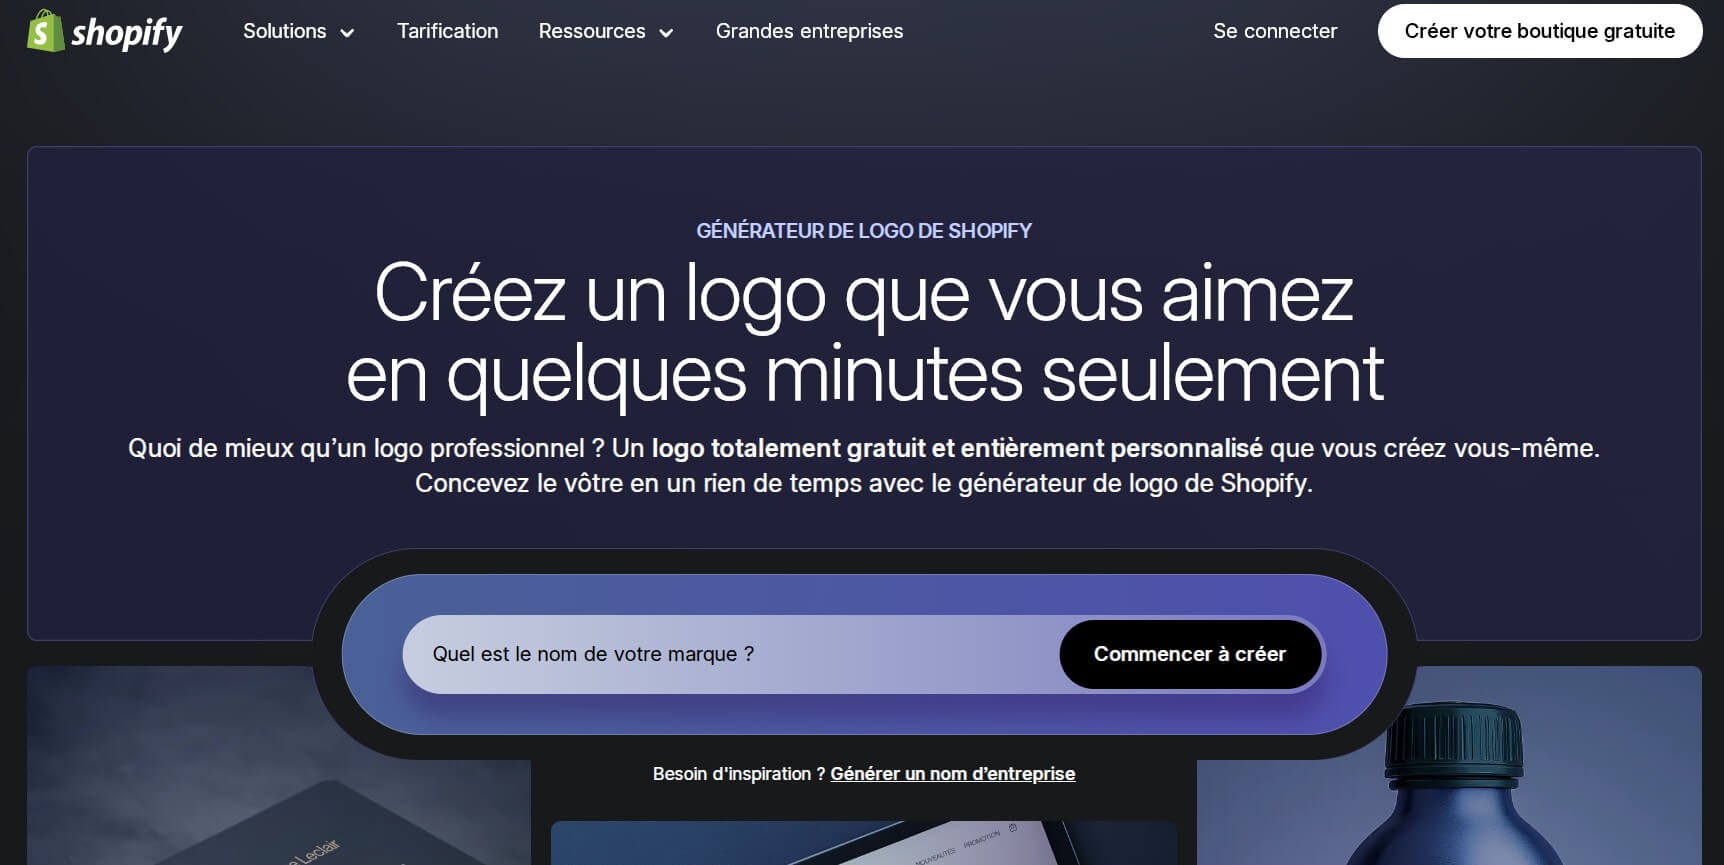The image size is (1724, 865).
Task: Click the shopify wordmark text
Action: pos(126,33)
